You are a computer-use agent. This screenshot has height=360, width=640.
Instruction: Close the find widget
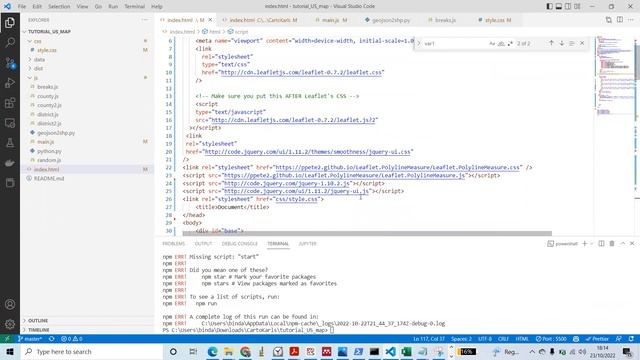tap(582, 43)
